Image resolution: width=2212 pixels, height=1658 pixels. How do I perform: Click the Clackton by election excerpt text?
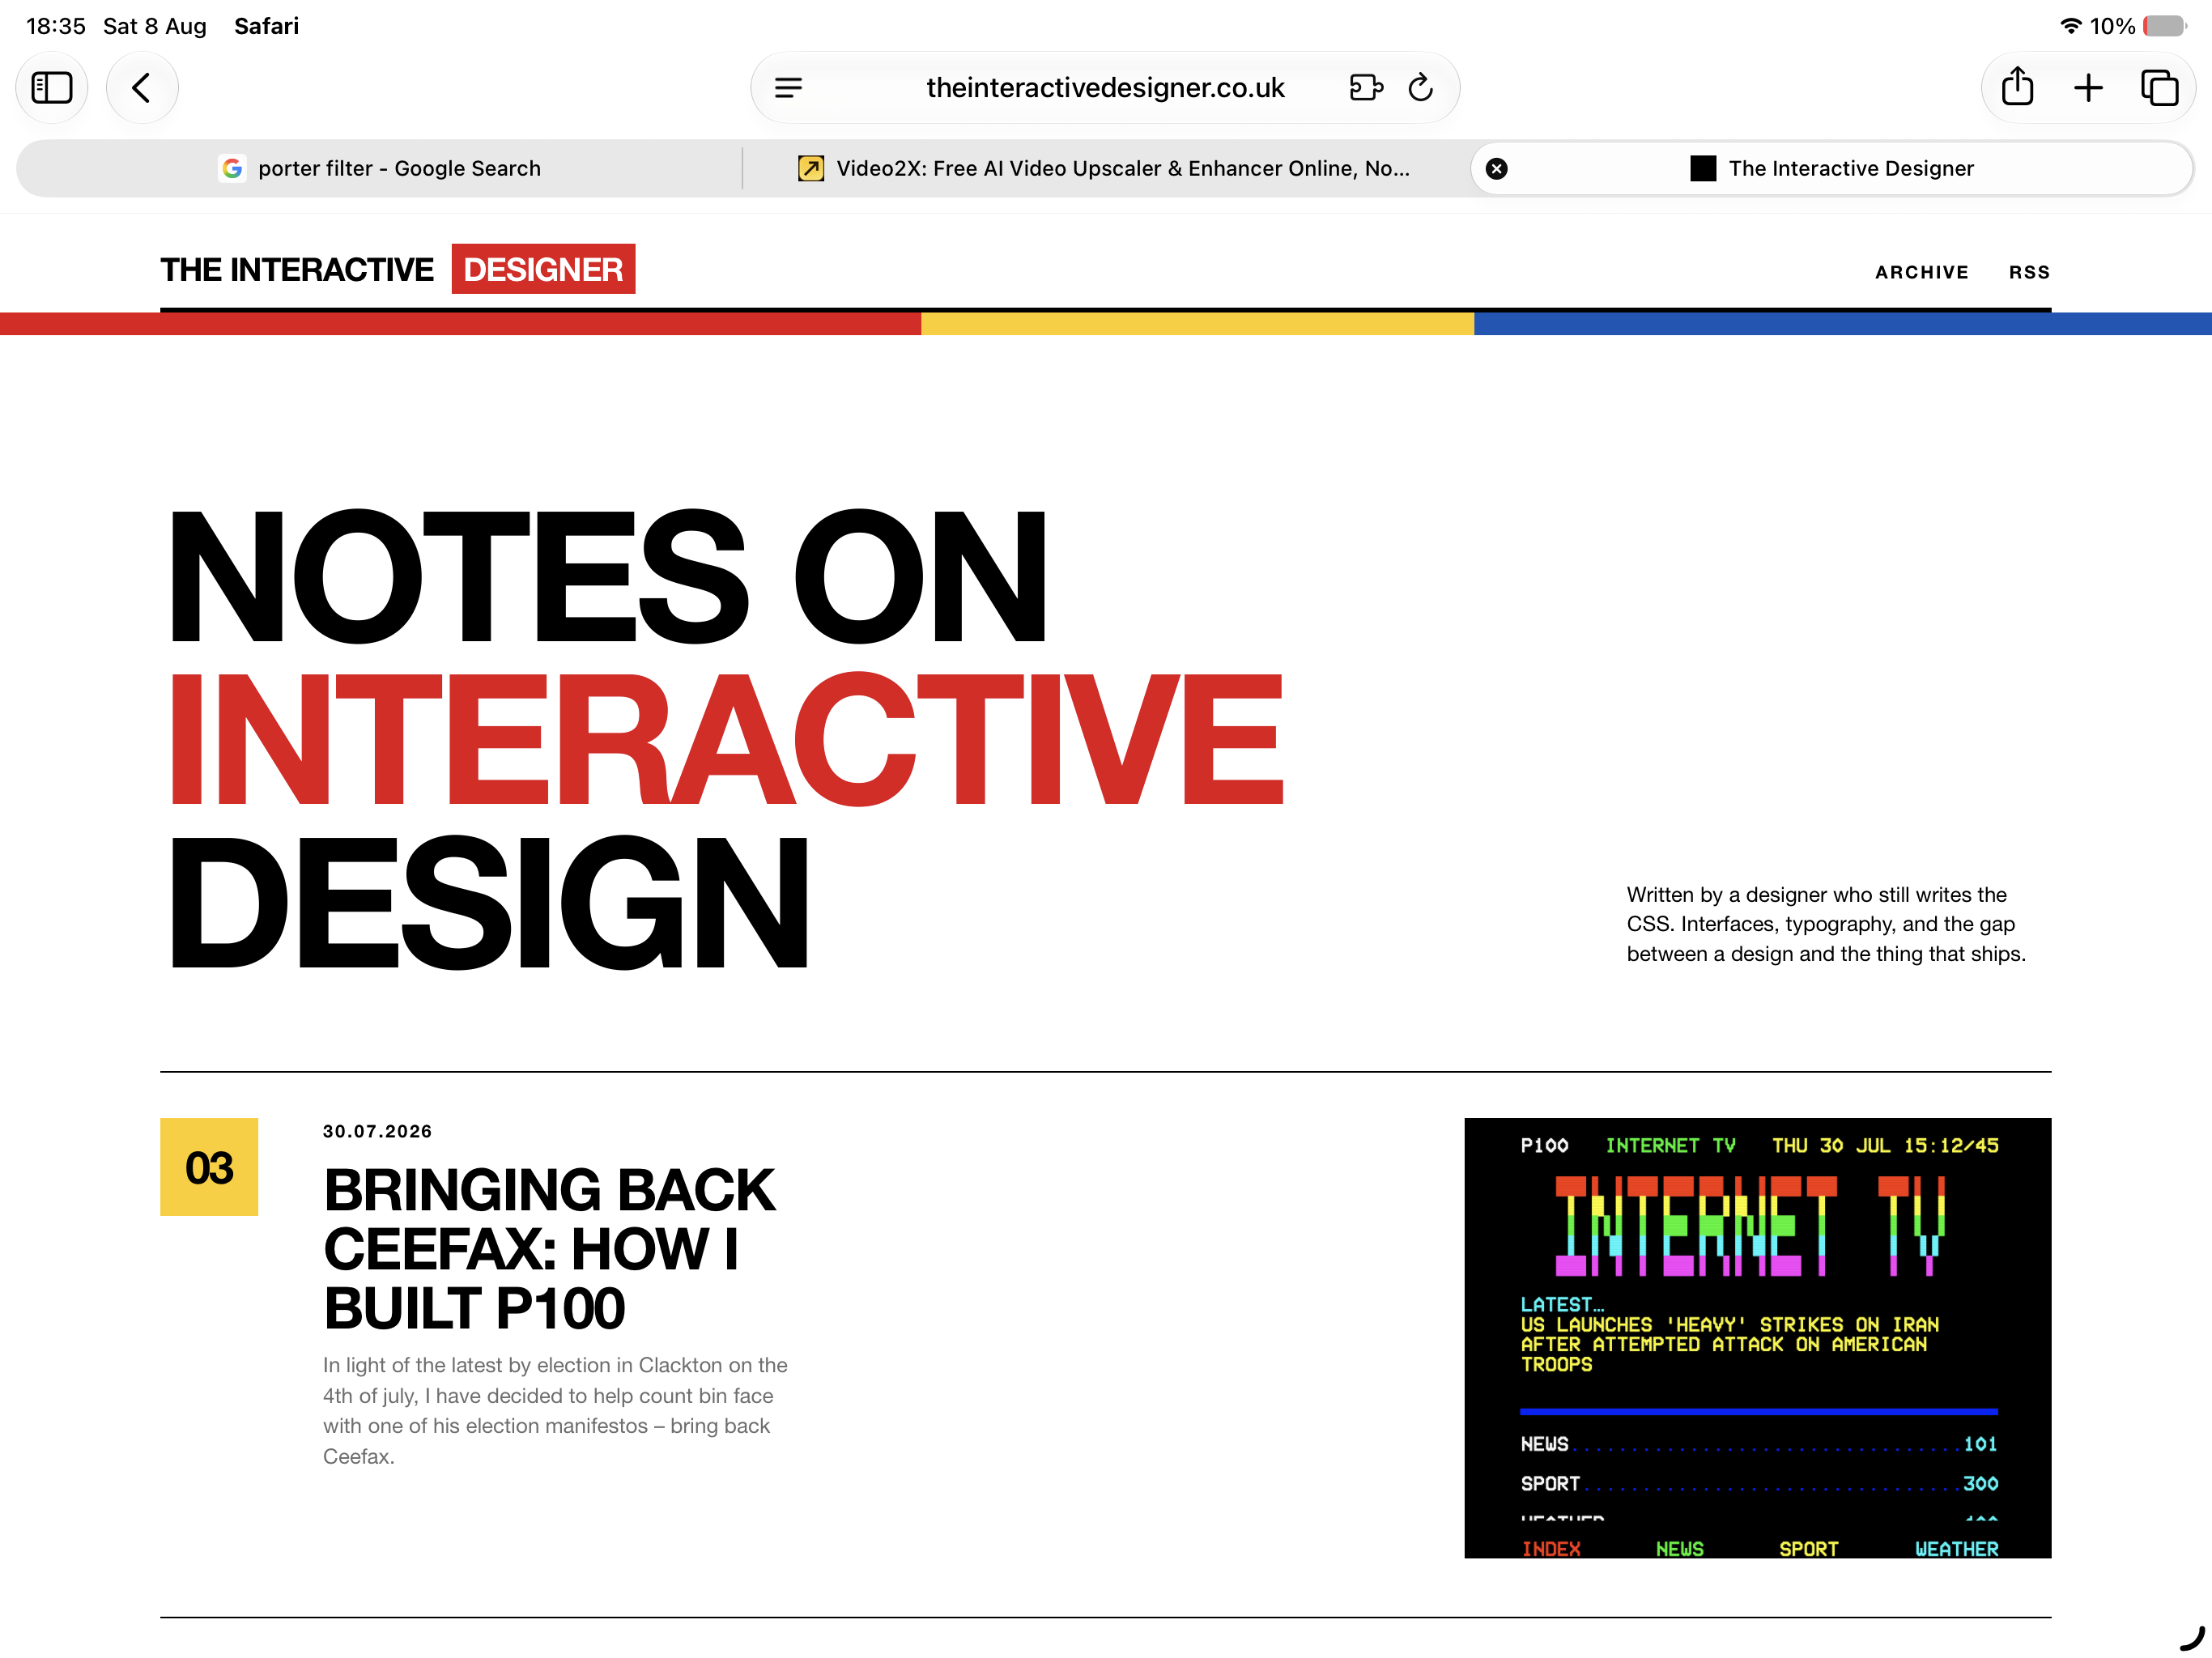coord(555,1410)
